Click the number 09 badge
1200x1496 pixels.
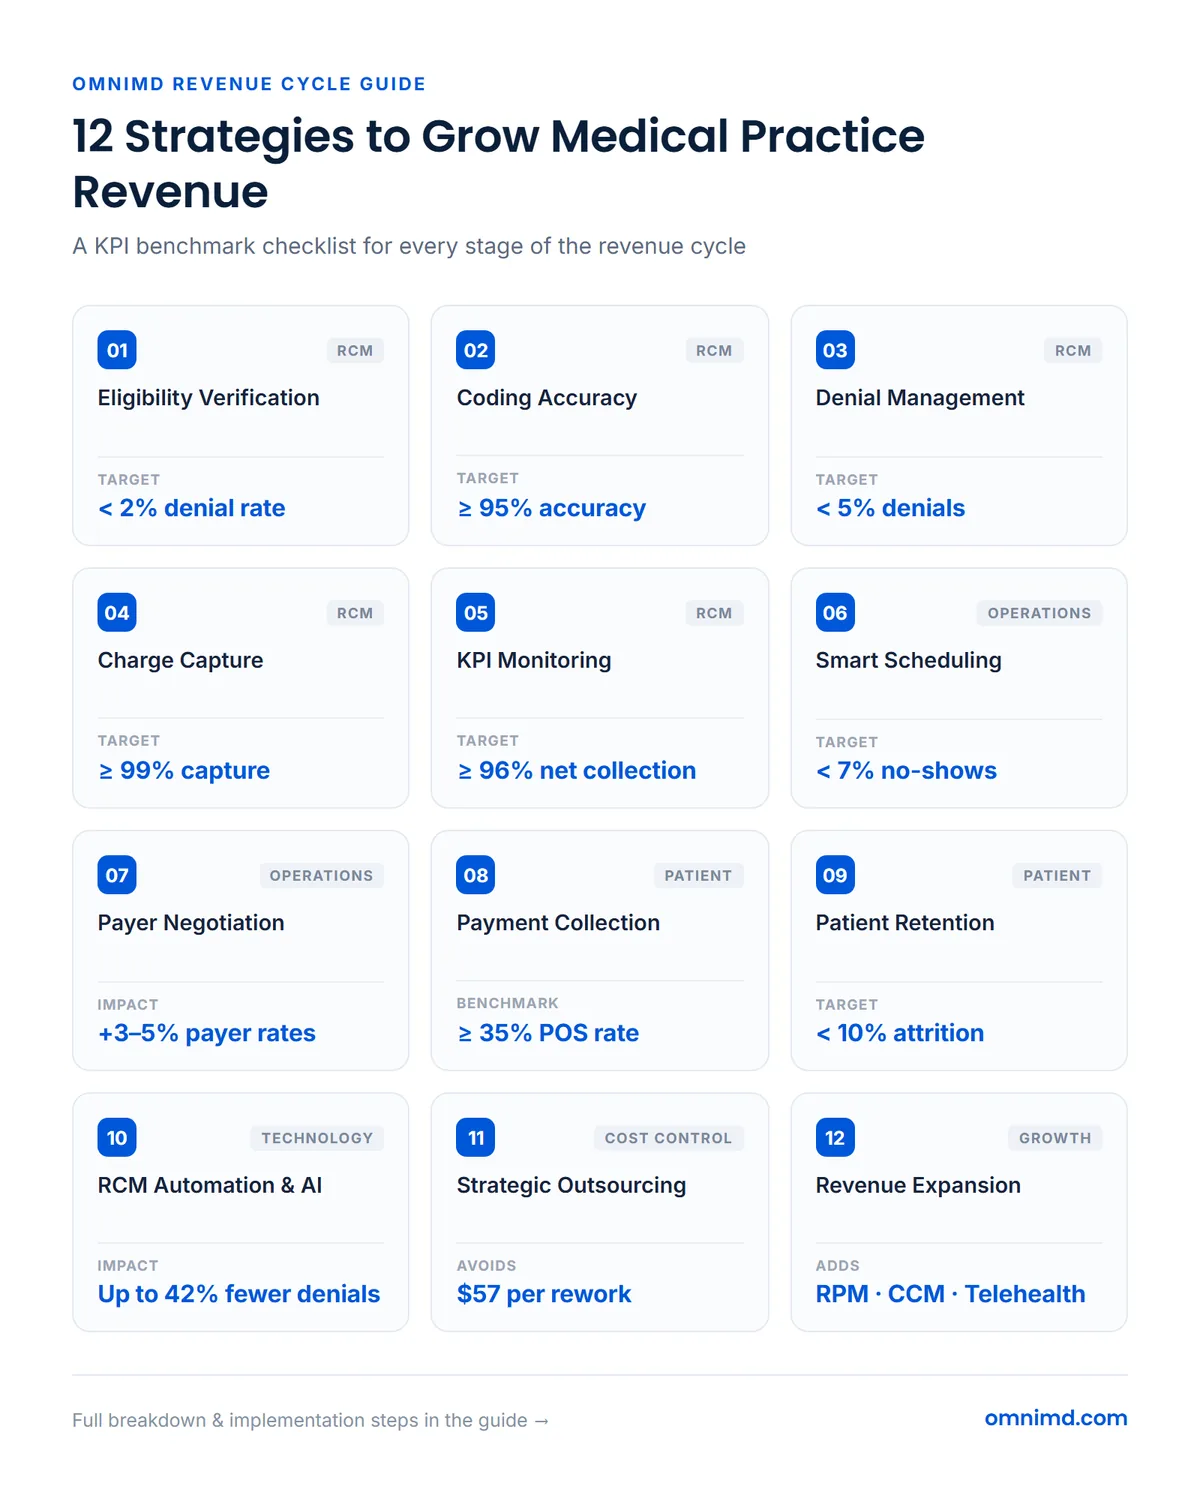tap(835, 875)
